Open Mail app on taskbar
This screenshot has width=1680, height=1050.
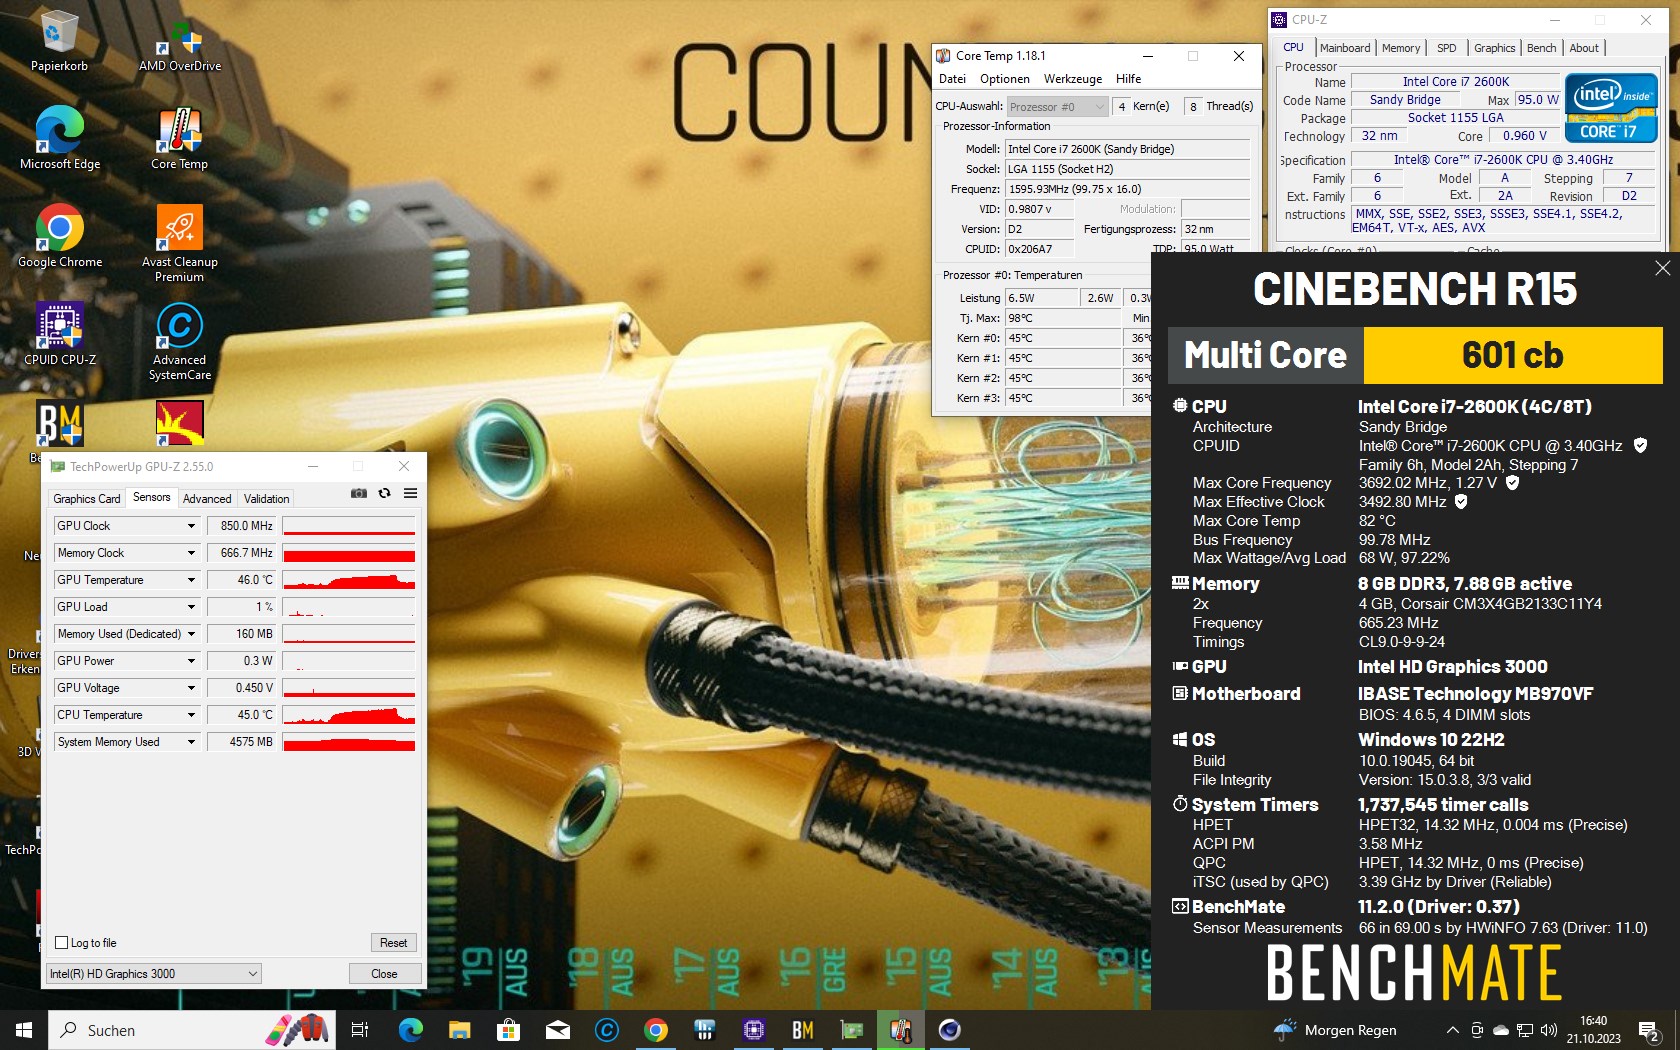click(557, 1030)
